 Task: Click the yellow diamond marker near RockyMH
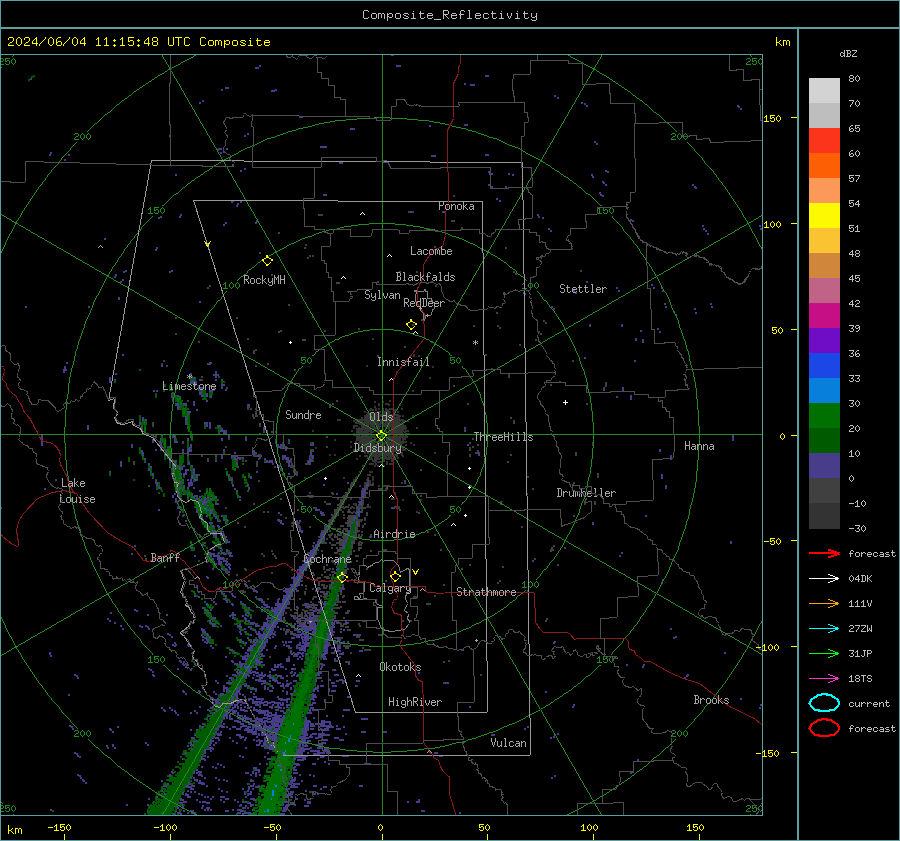(x=267, y=261)
